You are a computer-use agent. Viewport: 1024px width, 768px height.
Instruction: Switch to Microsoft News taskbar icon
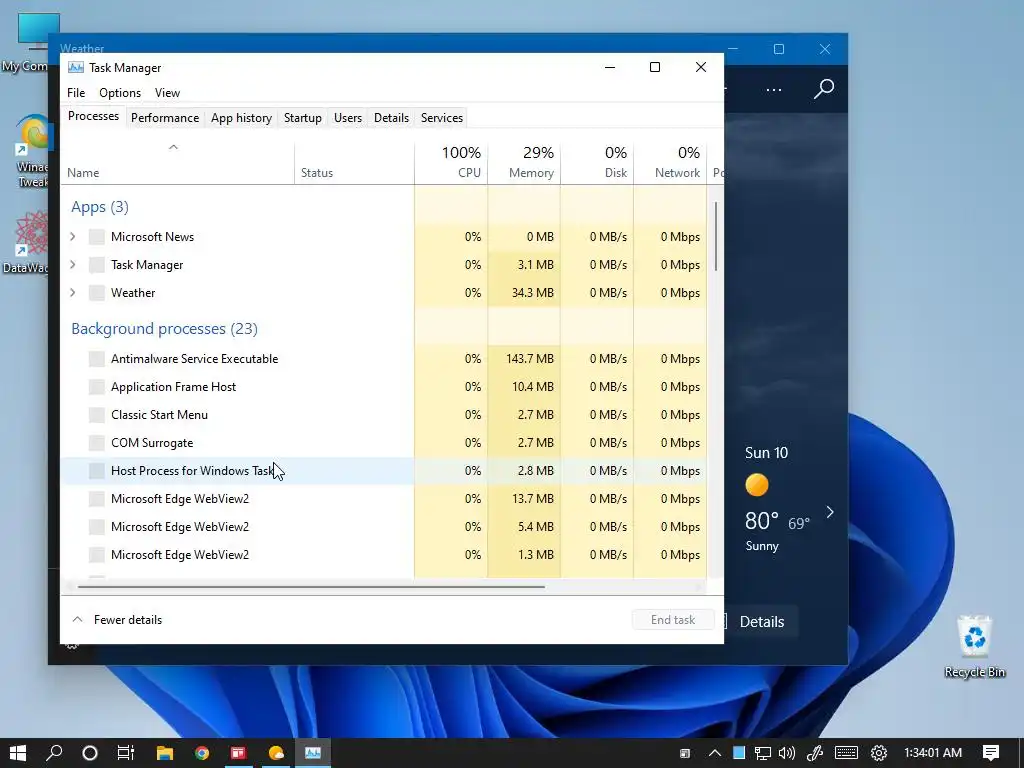238,753
